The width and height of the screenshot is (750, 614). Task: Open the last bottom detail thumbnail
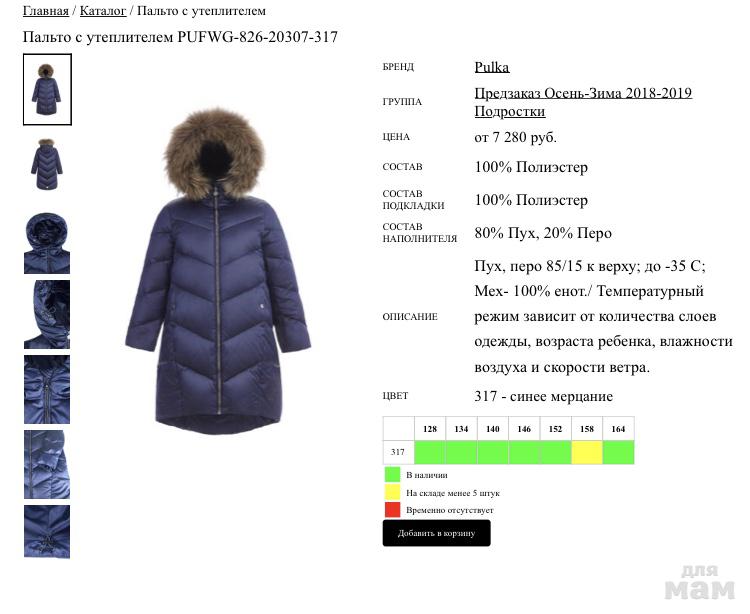pyautogui.click(x=47, y=532)
